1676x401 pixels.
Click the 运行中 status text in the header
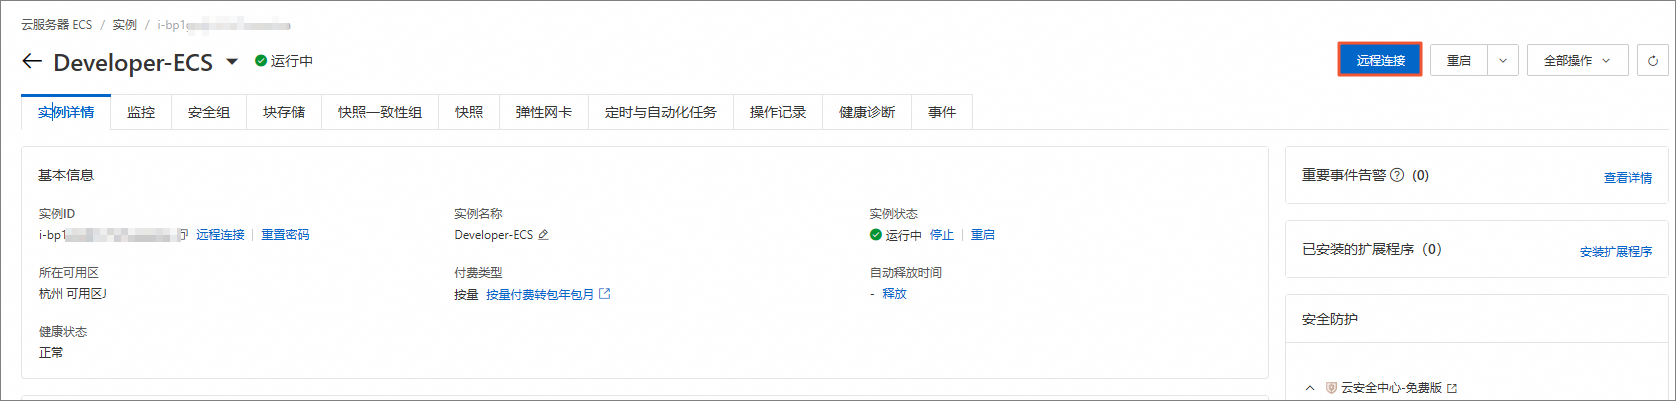pyautogui.click(x=292, y=61)
